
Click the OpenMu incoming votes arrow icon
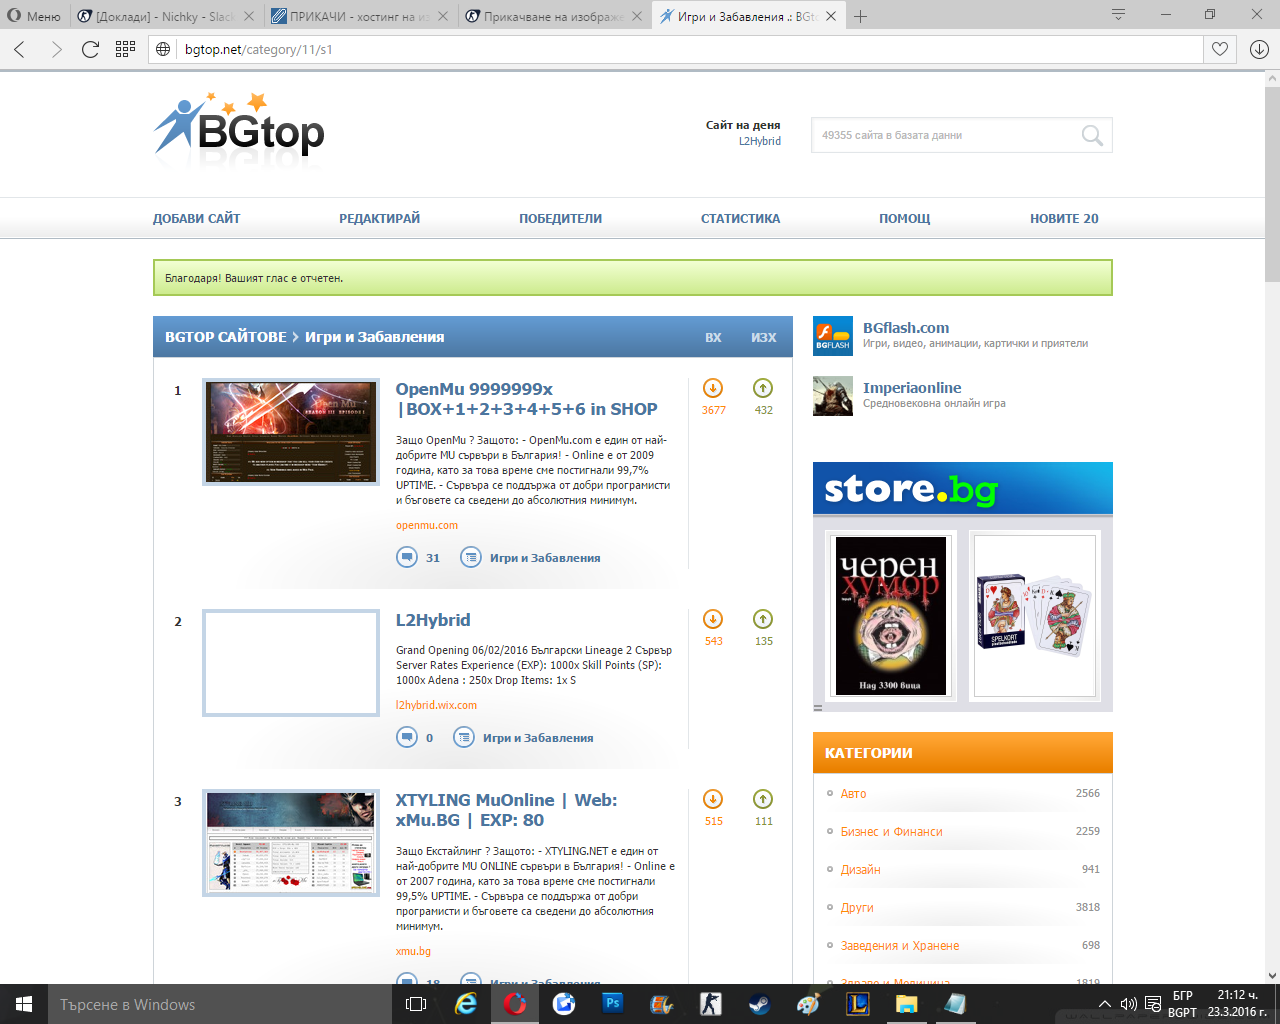[x=713, y=388]
